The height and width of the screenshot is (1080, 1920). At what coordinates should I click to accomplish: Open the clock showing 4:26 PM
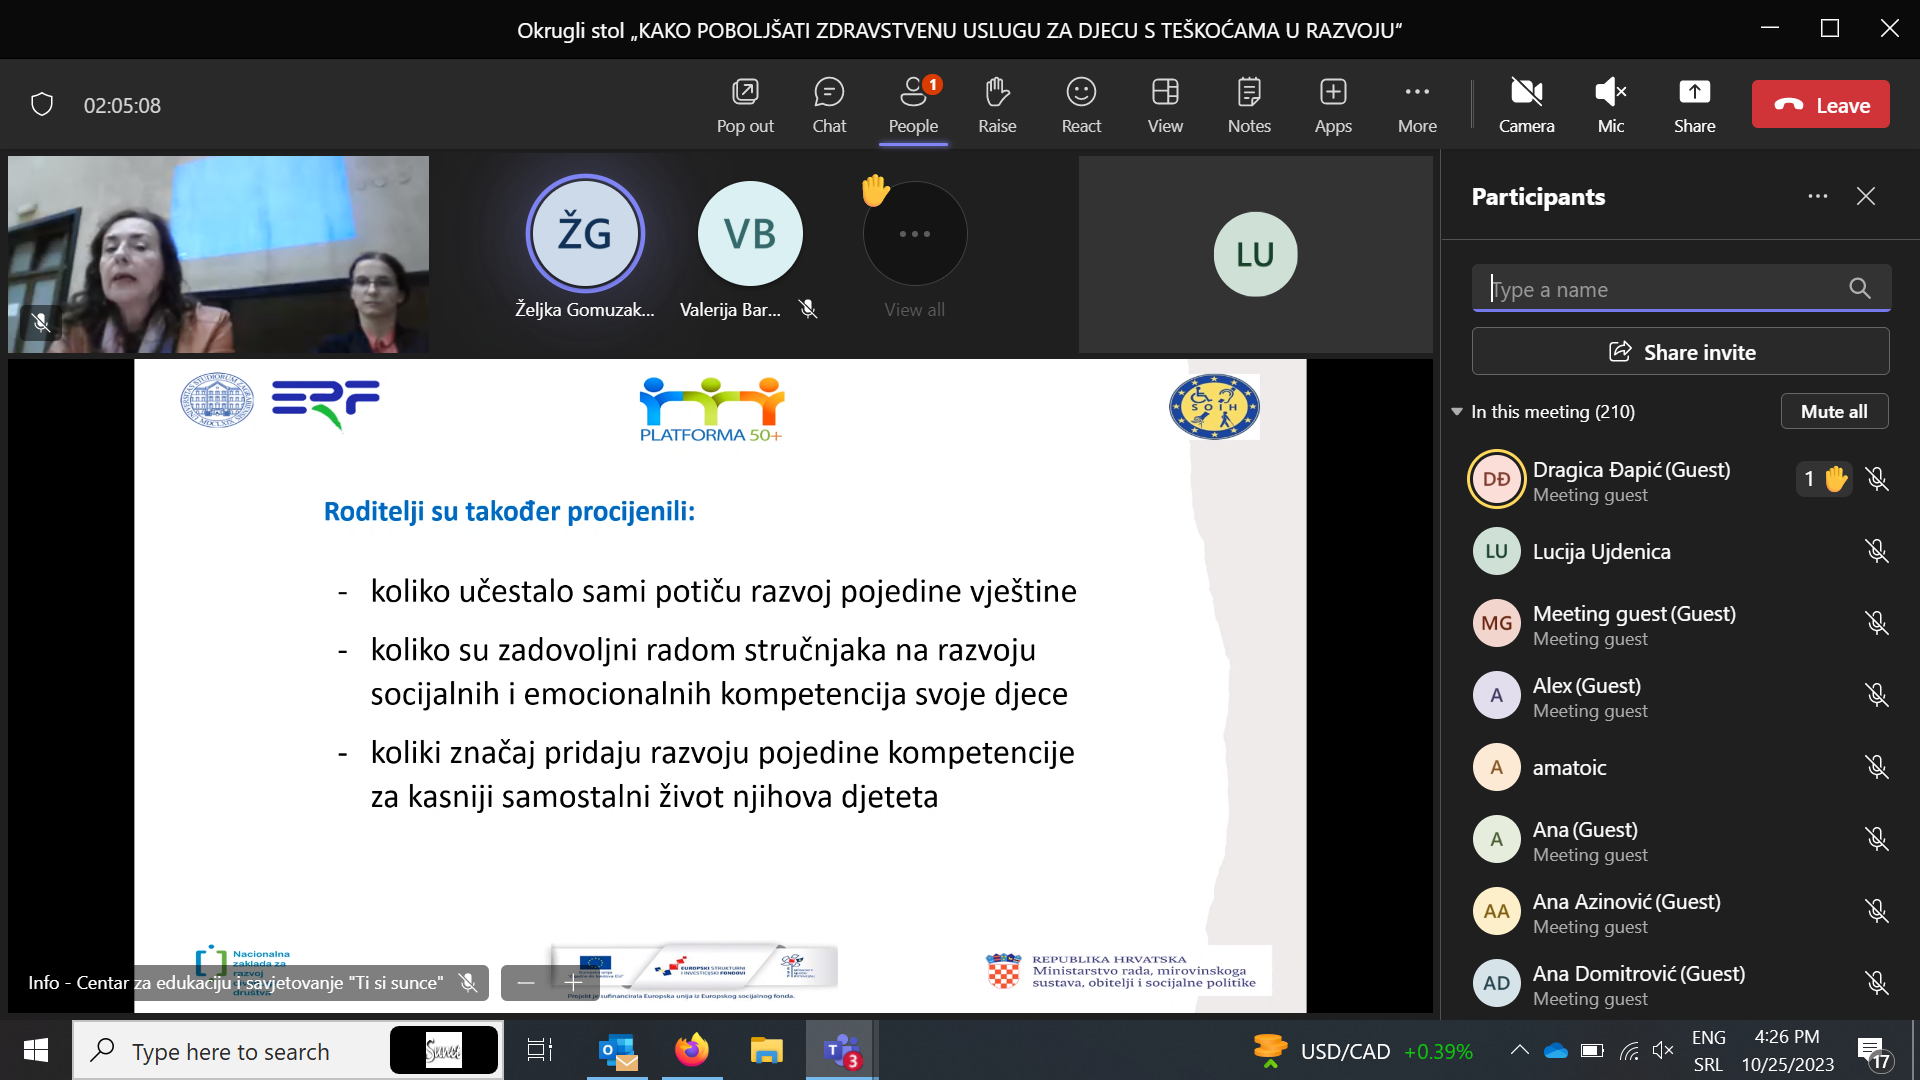pos(1788,1051)
